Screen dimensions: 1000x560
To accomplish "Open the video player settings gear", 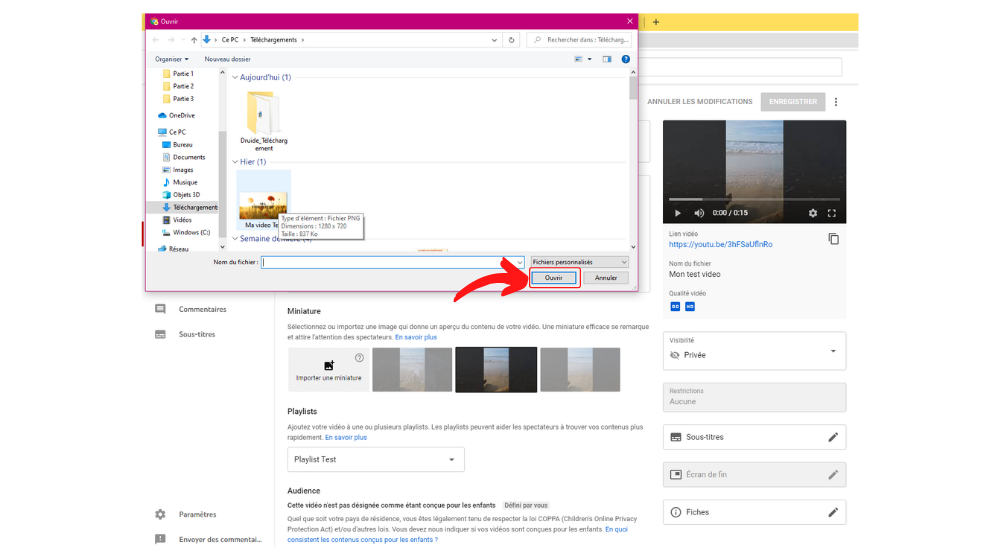I will pyautogui.click(x=812, y=213).
